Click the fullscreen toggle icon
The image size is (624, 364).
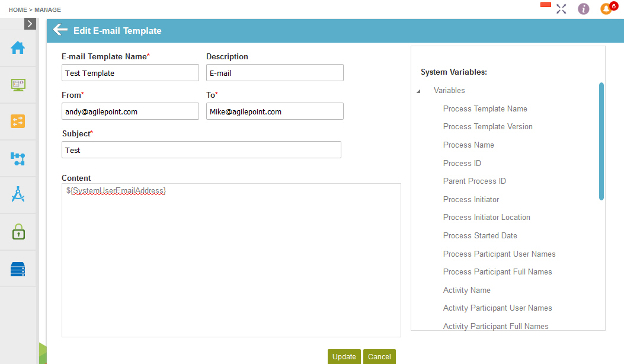coord(561,9)
